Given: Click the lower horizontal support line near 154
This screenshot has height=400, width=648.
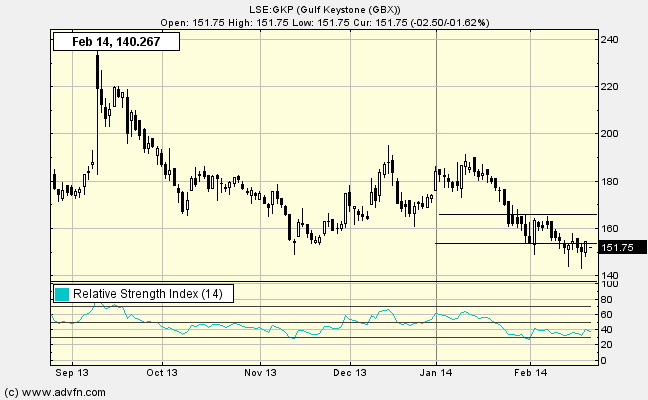Looking at the screenshot, I should tap(516, 243).
